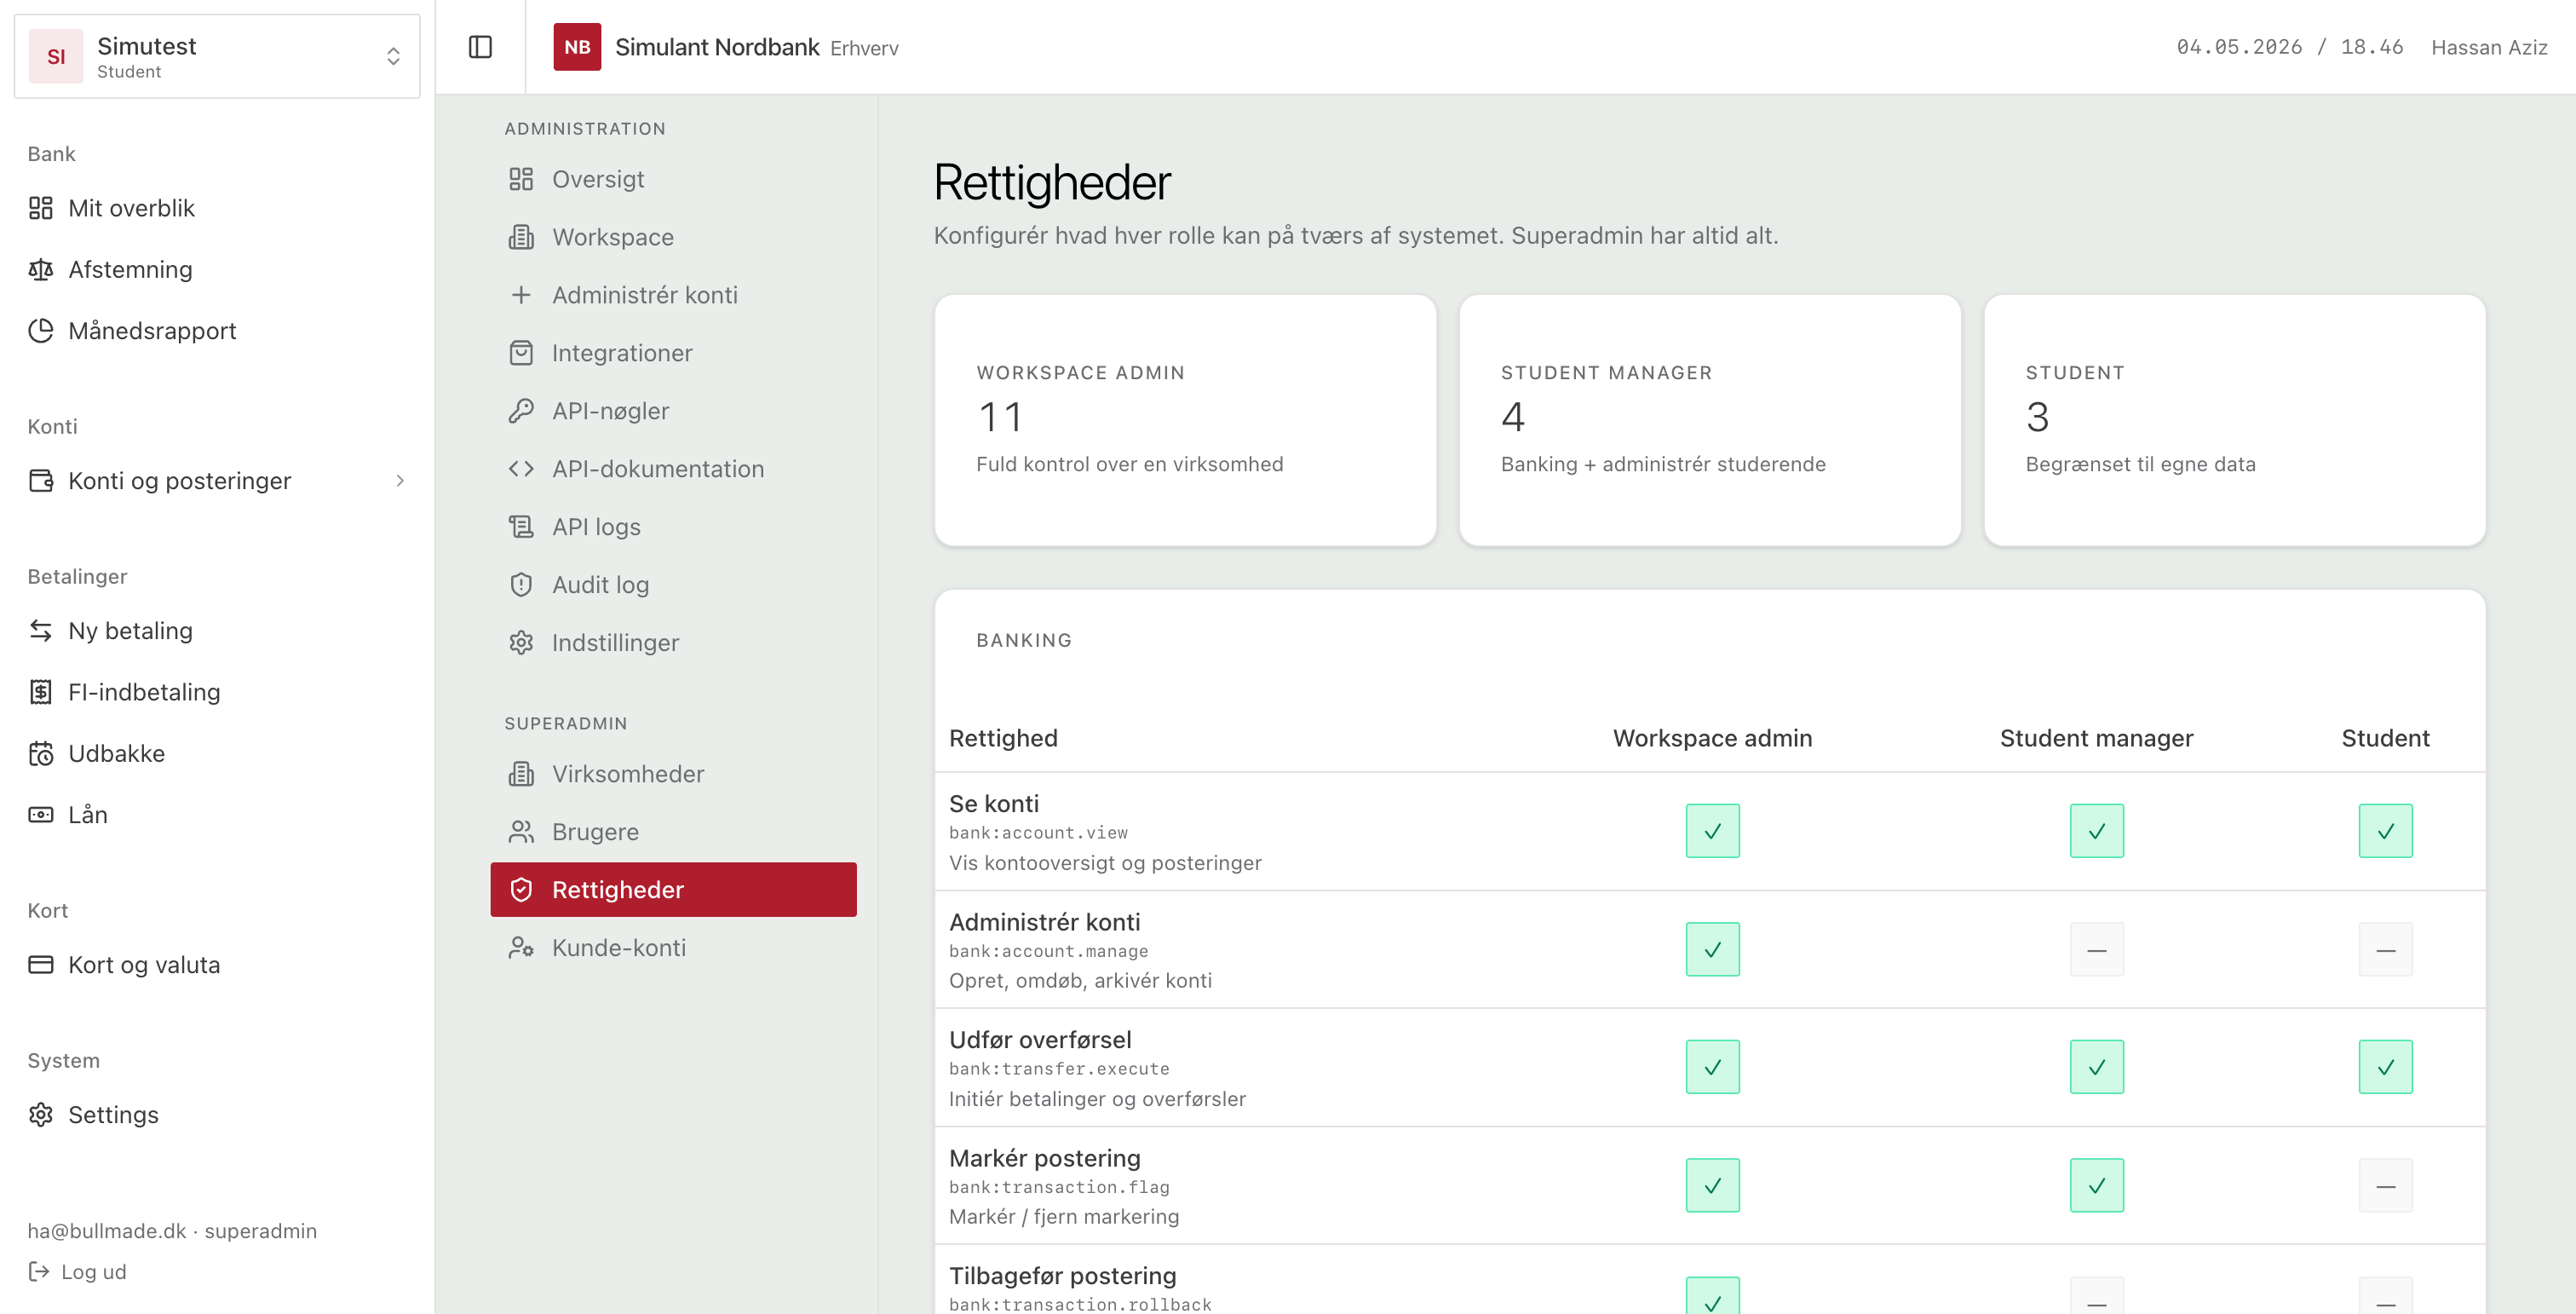This screenshot has width=2576, height=1314.
Task: Click the bank:account.view permission code
Action: pos(1038,833)
